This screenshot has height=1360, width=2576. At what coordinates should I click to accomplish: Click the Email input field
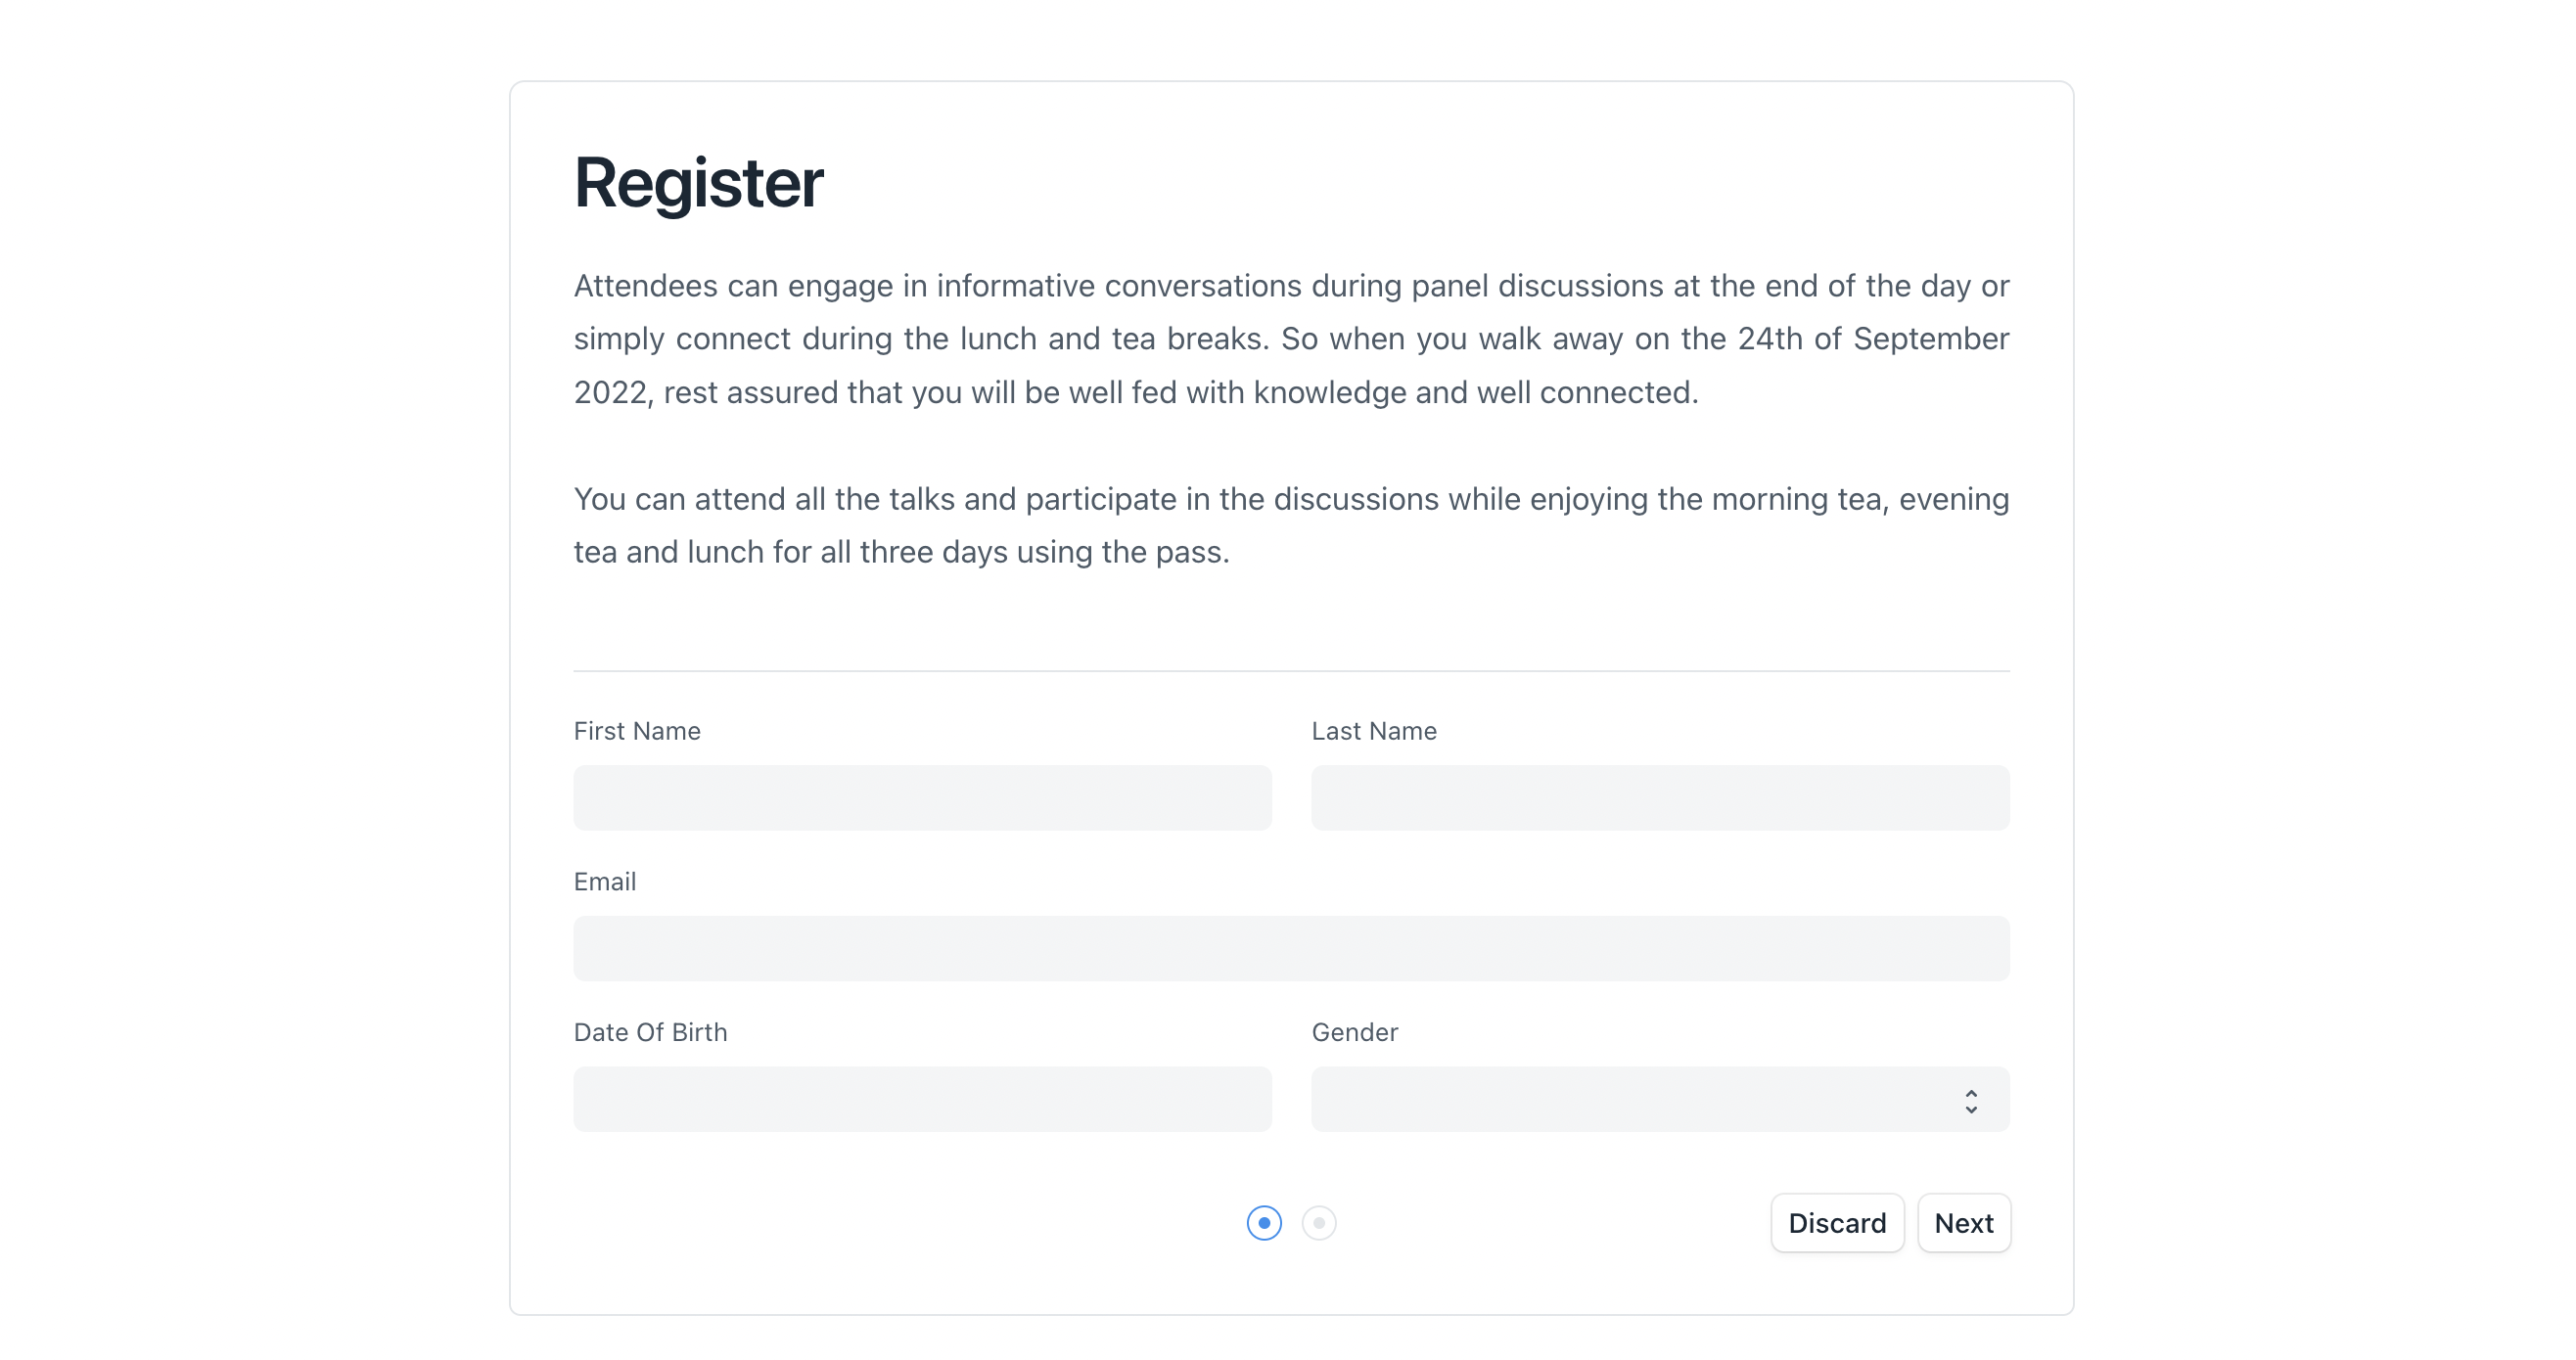[x=1290, y=948]
